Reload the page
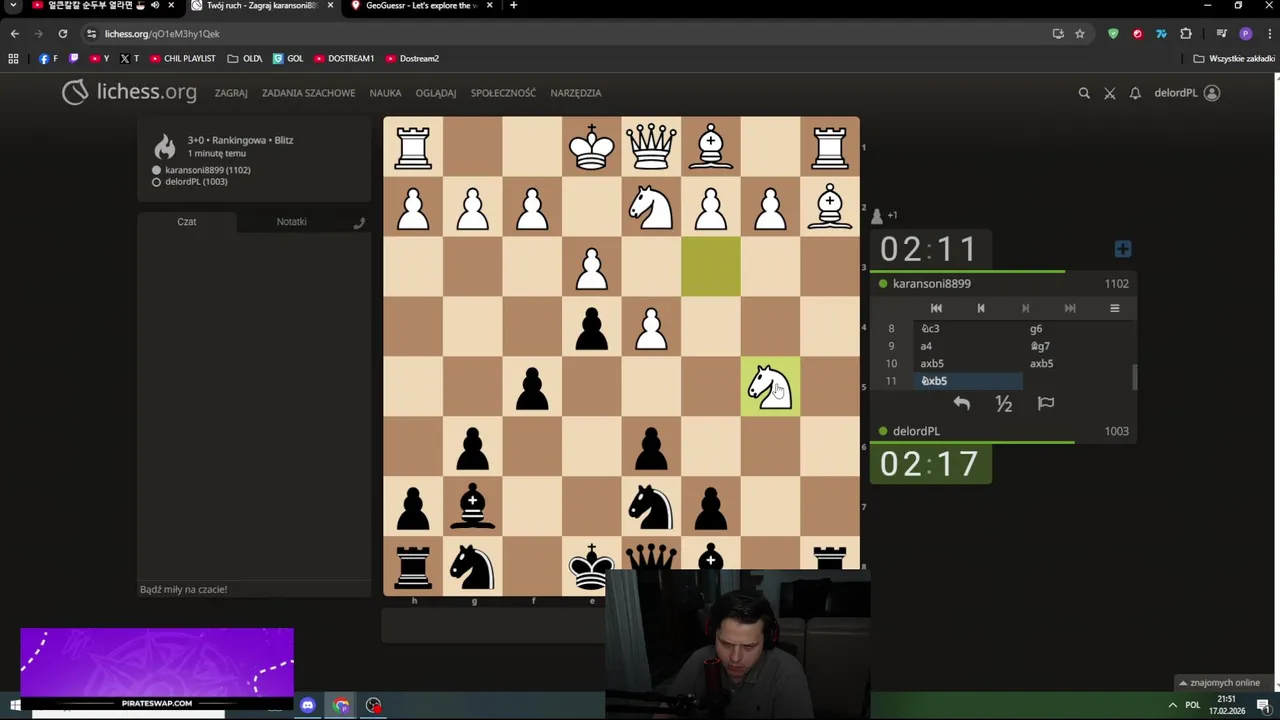 coord(62,34)
